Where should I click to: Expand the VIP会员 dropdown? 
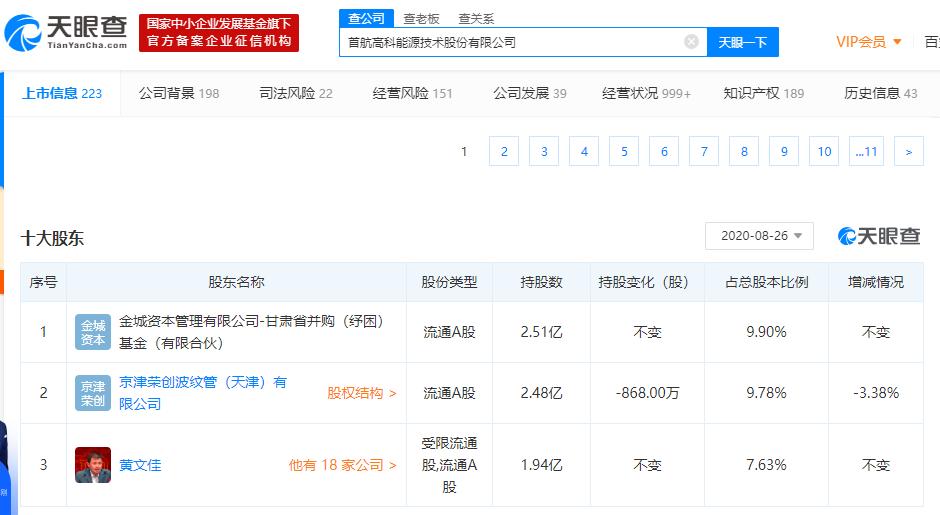869,42
